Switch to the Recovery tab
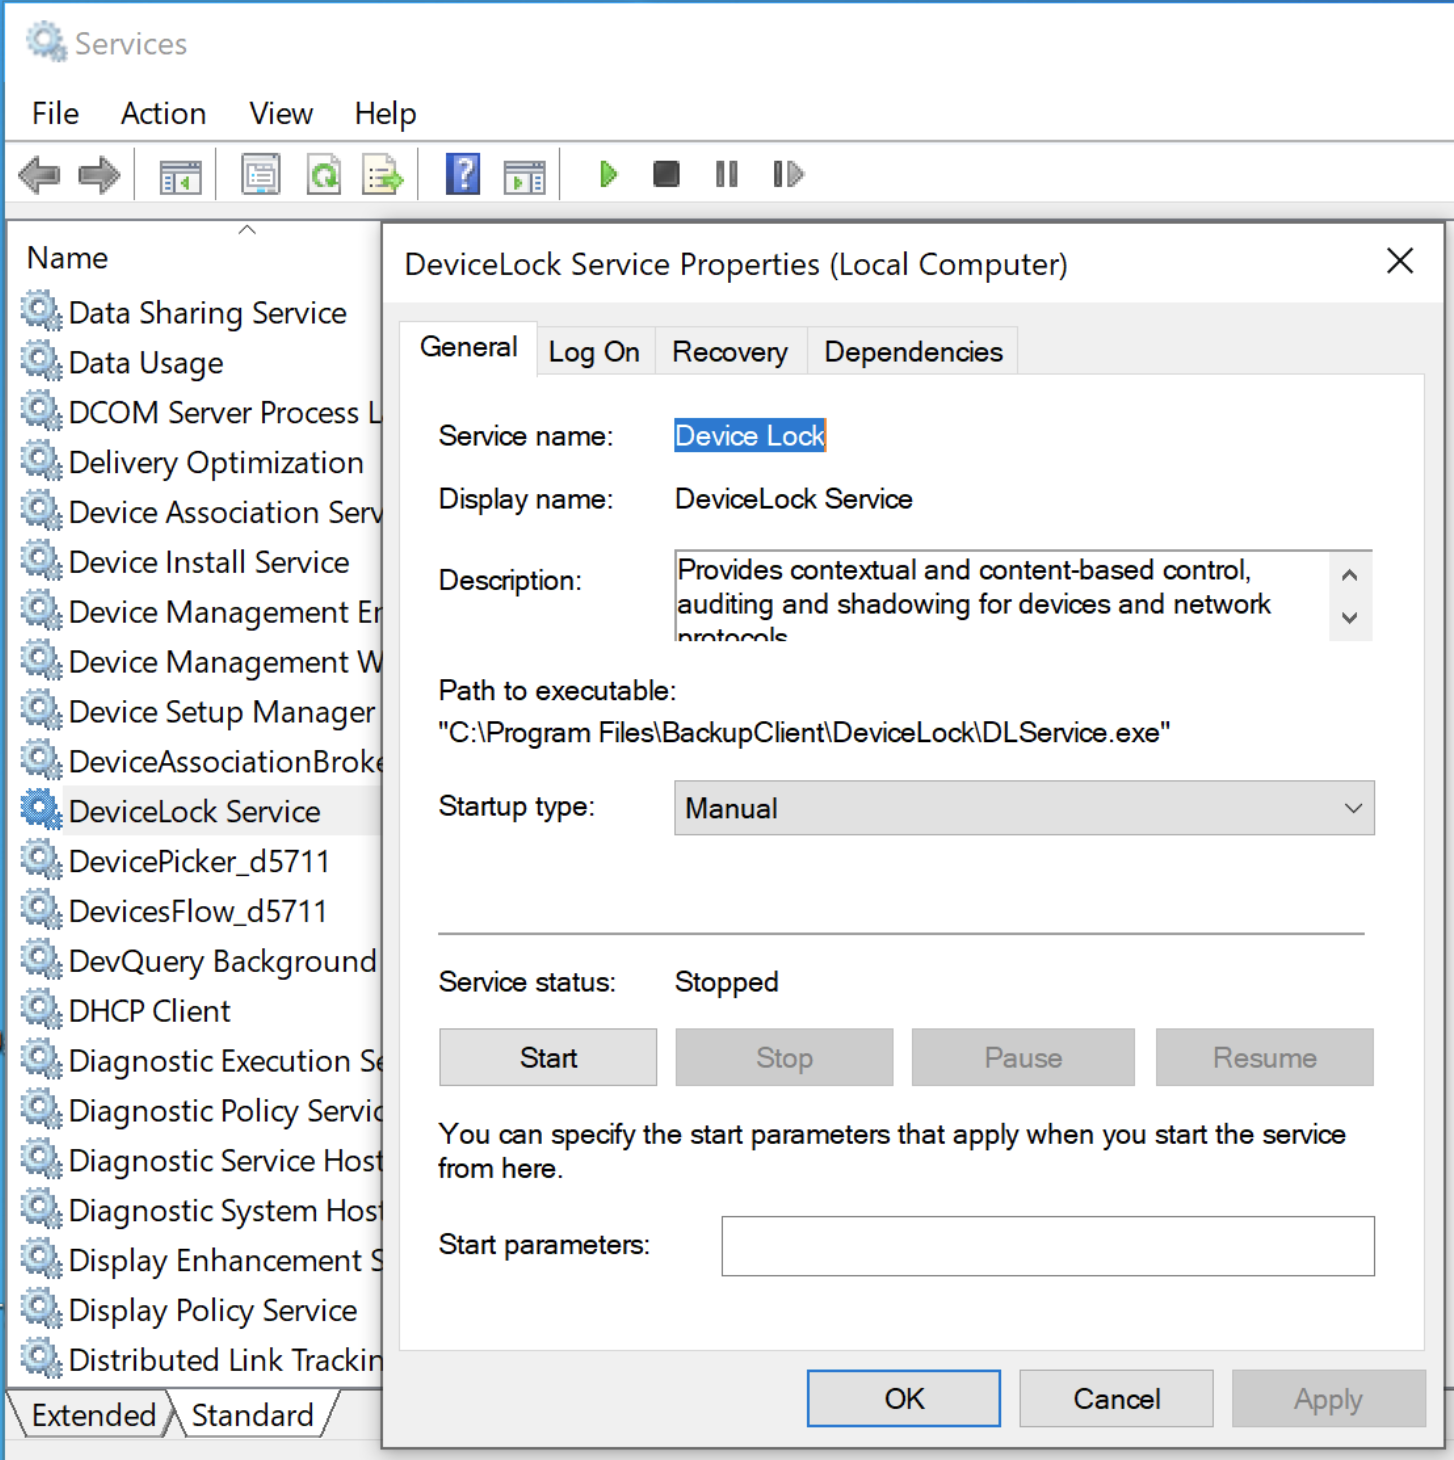This screenshot has width=1454, height=1460. (x=730, y=352)
